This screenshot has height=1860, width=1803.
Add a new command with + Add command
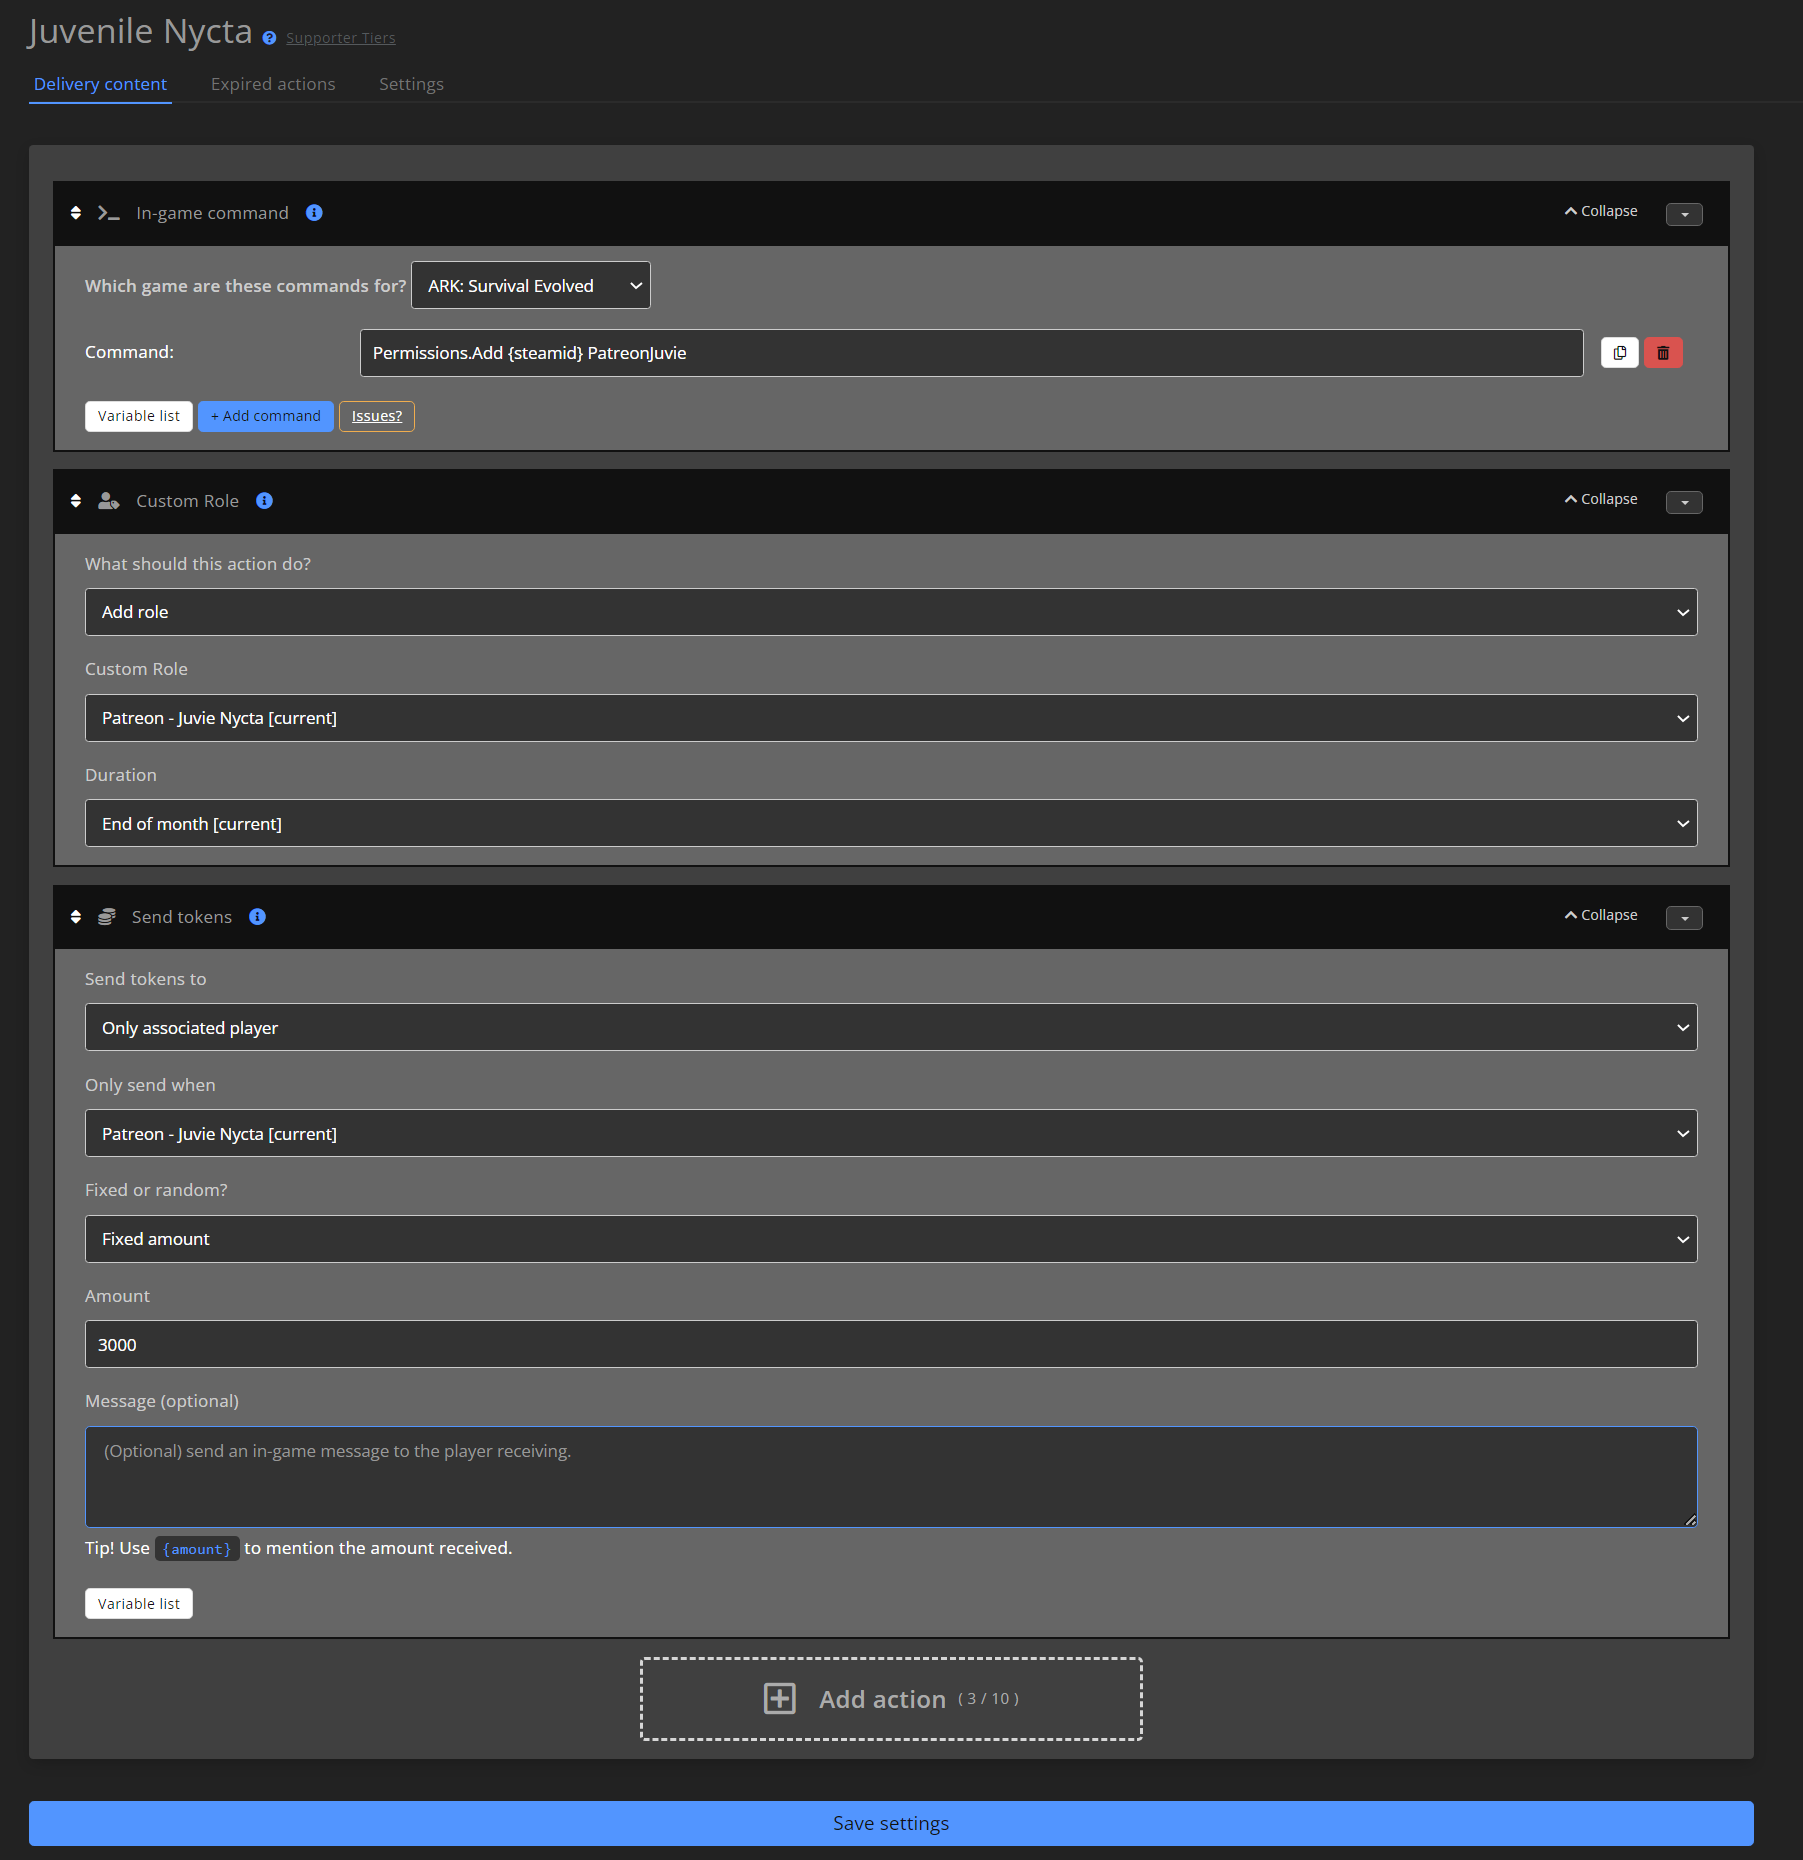(265, 416)
